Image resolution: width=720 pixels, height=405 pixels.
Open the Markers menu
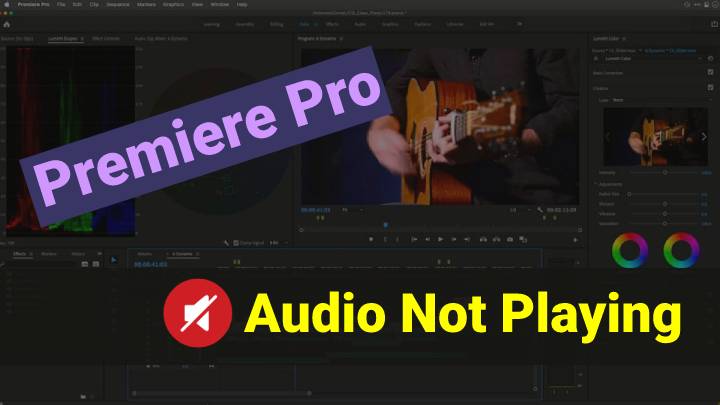tap(146, 4)
